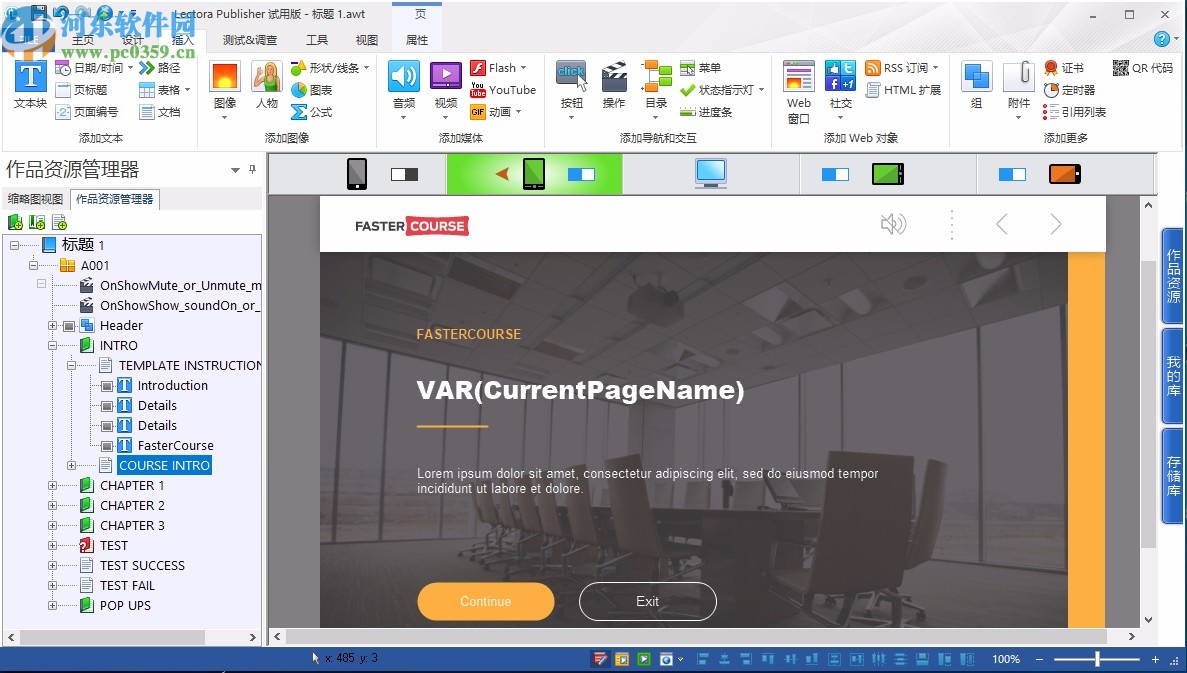The height and width of the screenshot is (673, 1187).
Task: Switch to Thumbnail View (缩略图视图) tab
Action: [36, 199]
